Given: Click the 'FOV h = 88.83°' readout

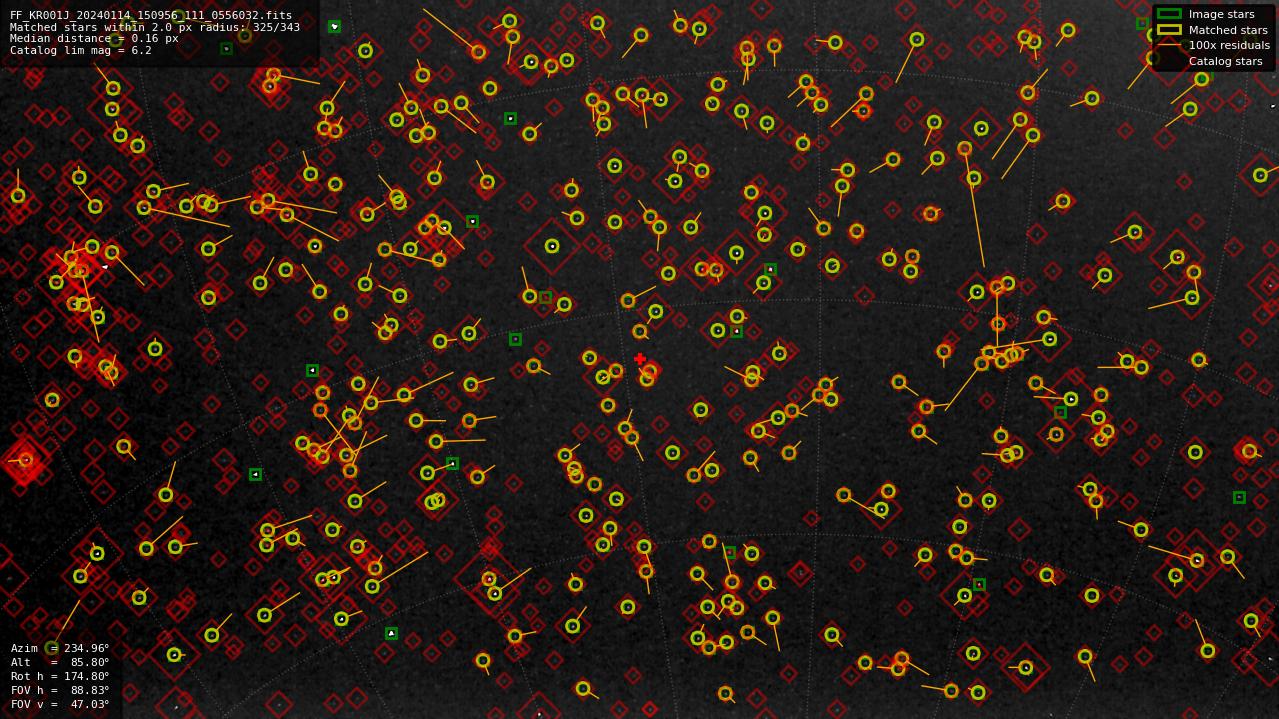Looking at the screenshot, I should 60,690.
